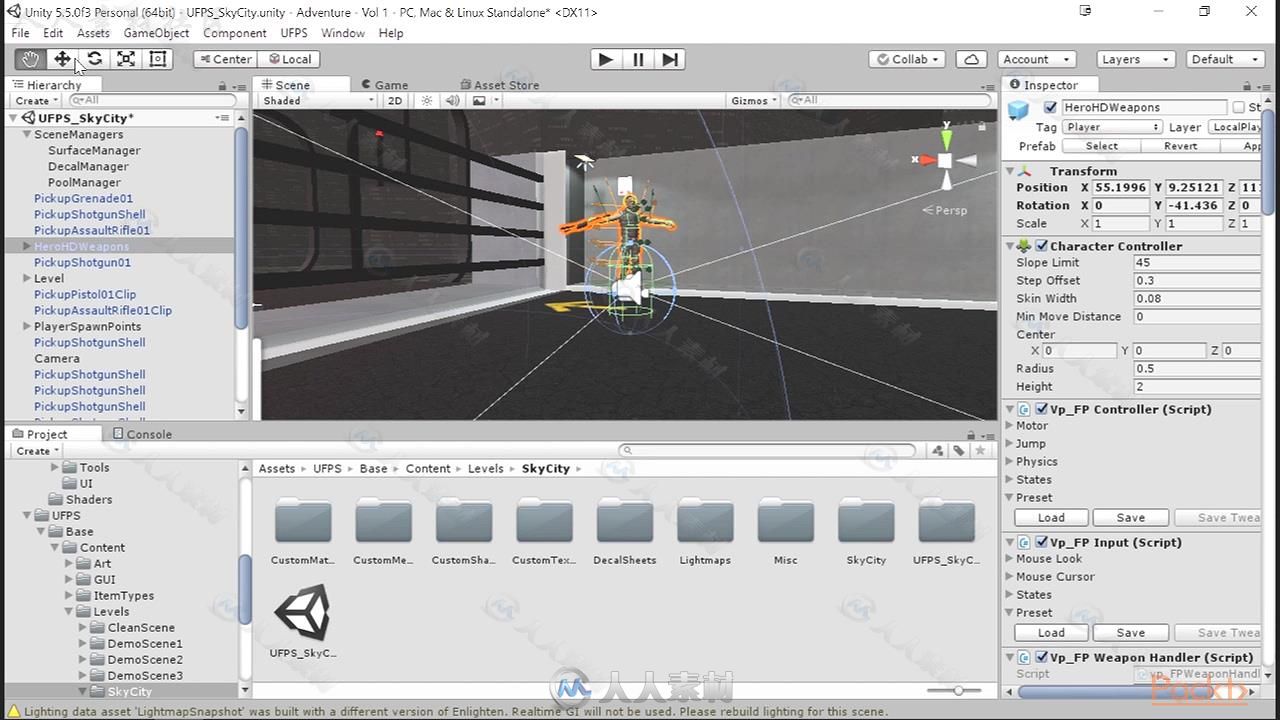Adjust the asset thumbnail size slider
1280x720 pixels.
959,690
